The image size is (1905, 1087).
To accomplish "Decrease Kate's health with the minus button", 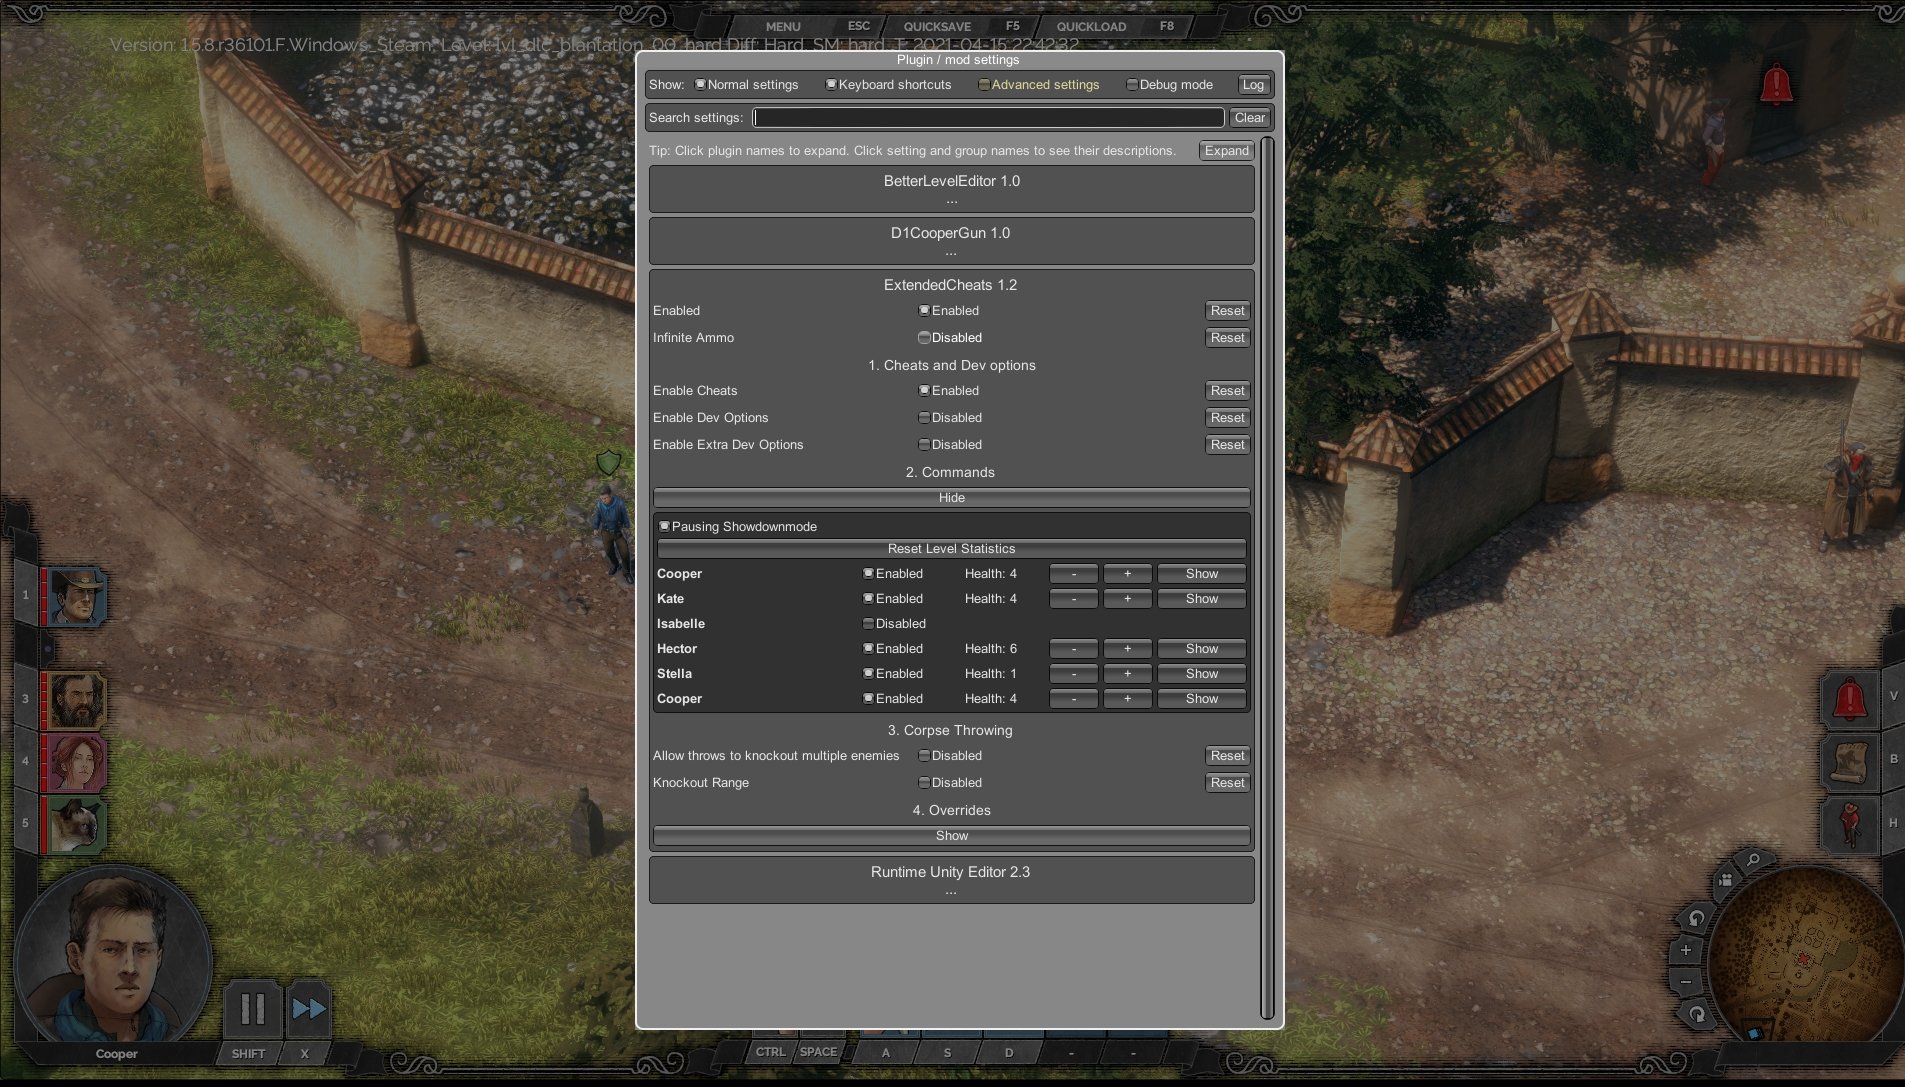I will (x=1074, y=599).
